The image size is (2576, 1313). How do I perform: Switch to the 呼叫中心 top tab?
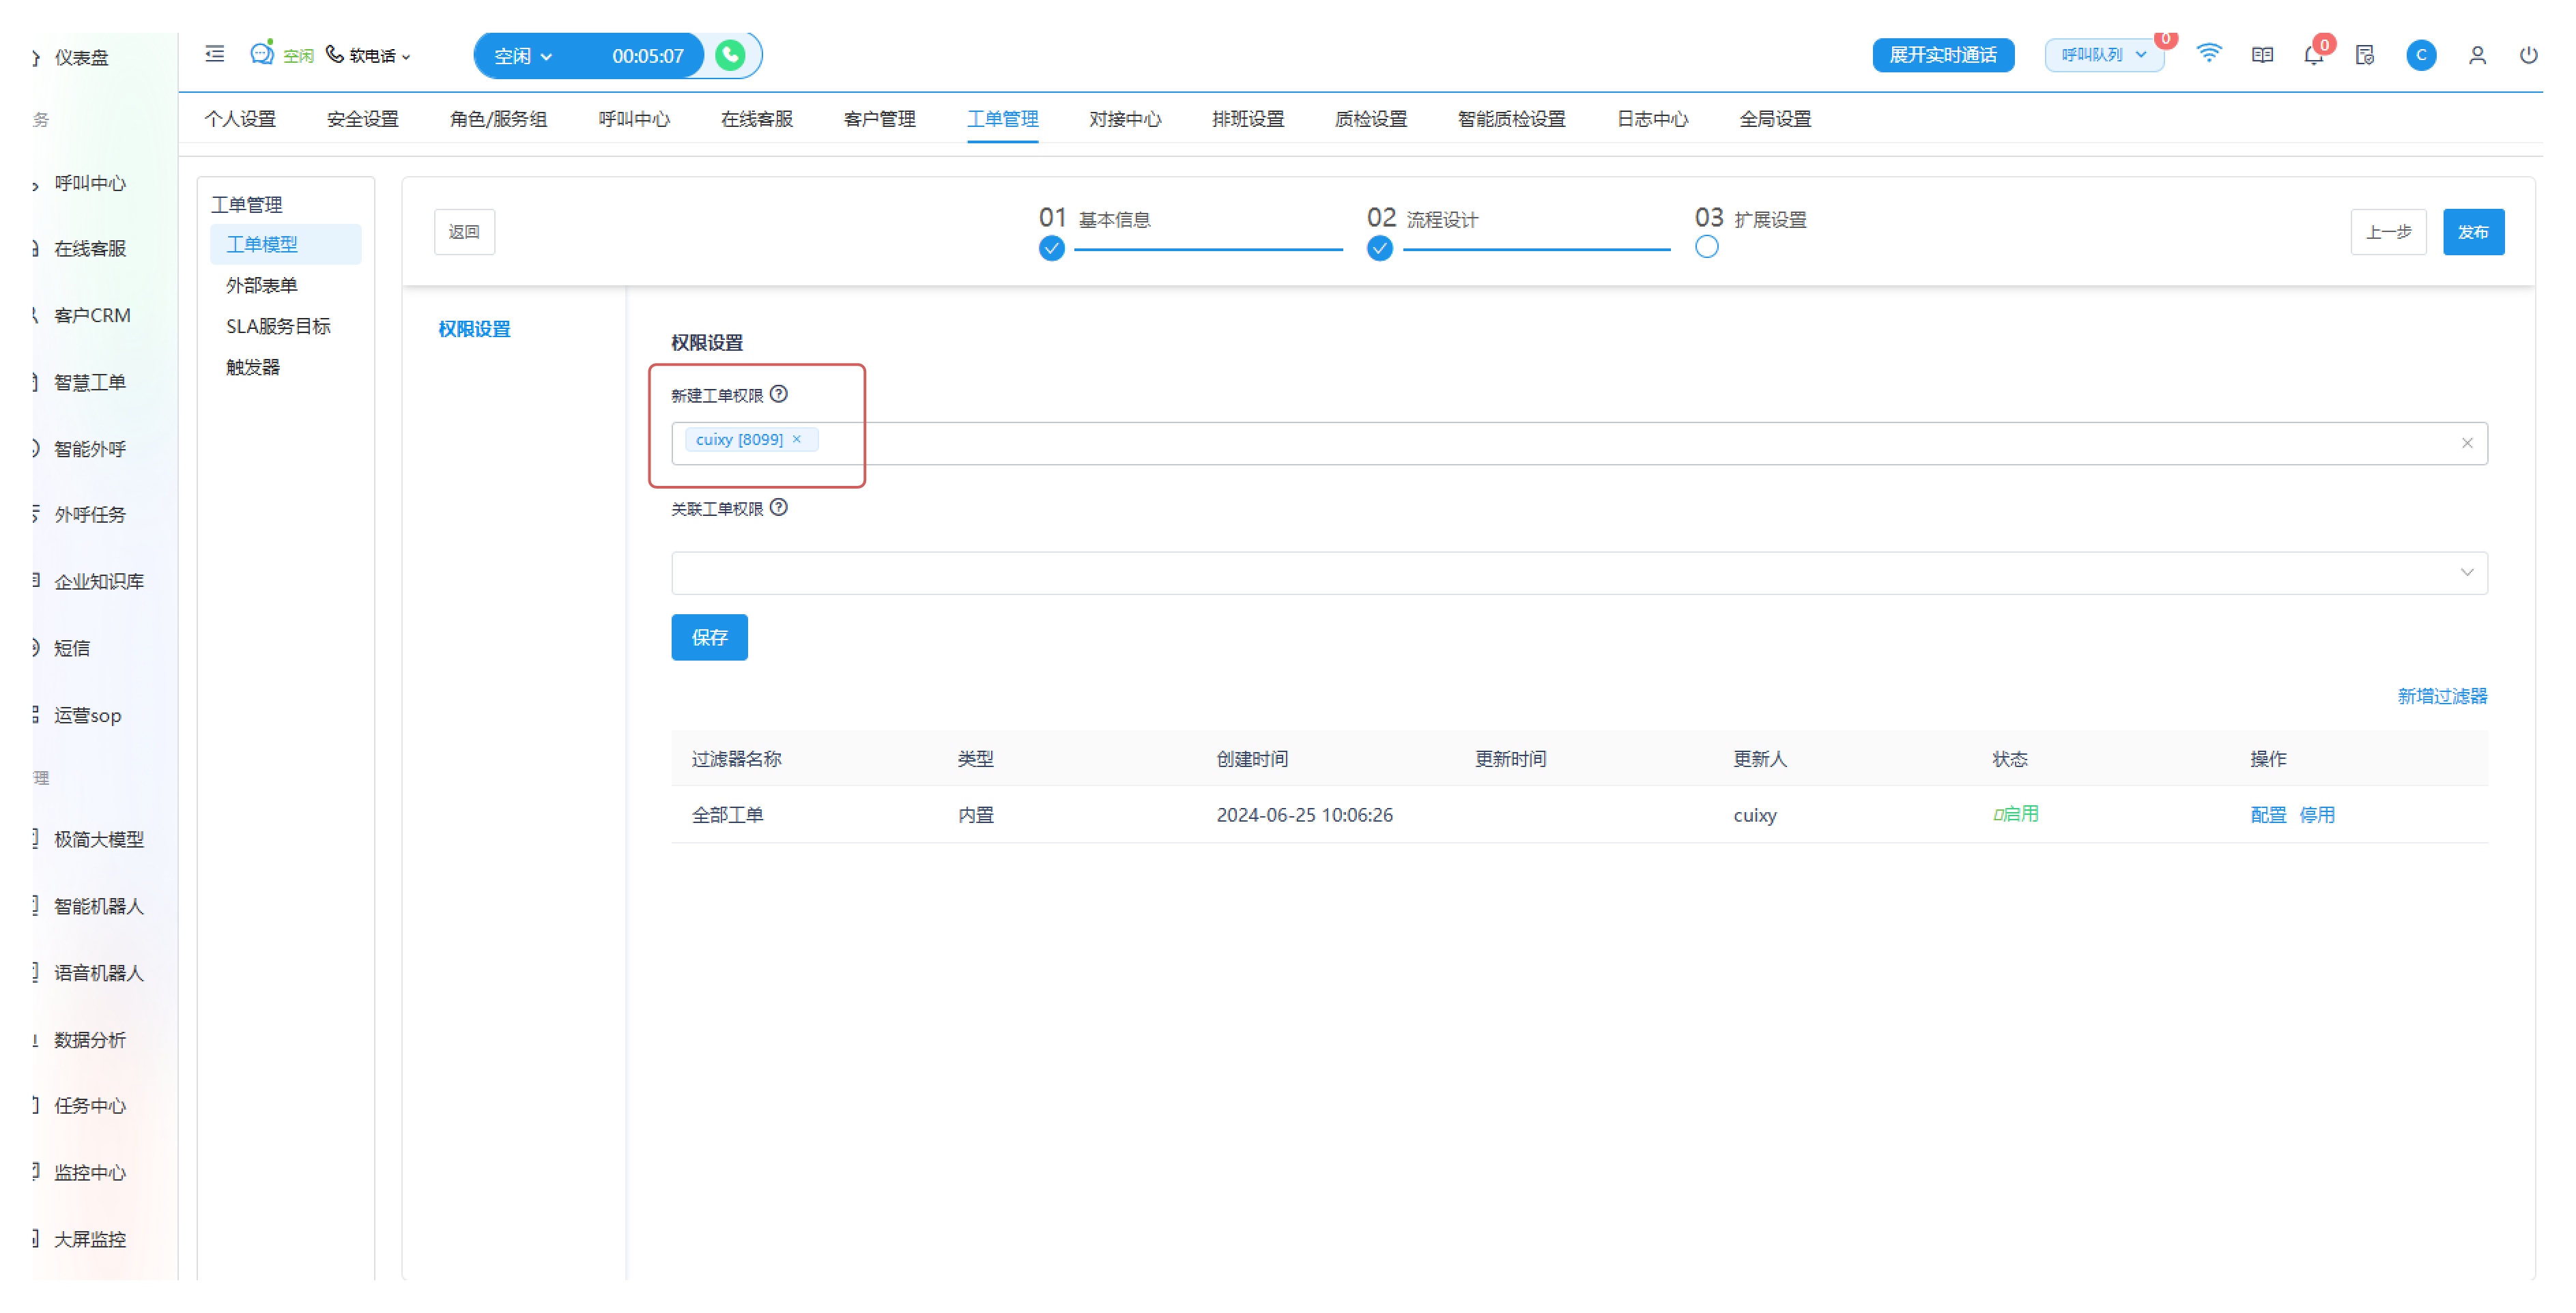pyautogui.click(x=634, y=119)
